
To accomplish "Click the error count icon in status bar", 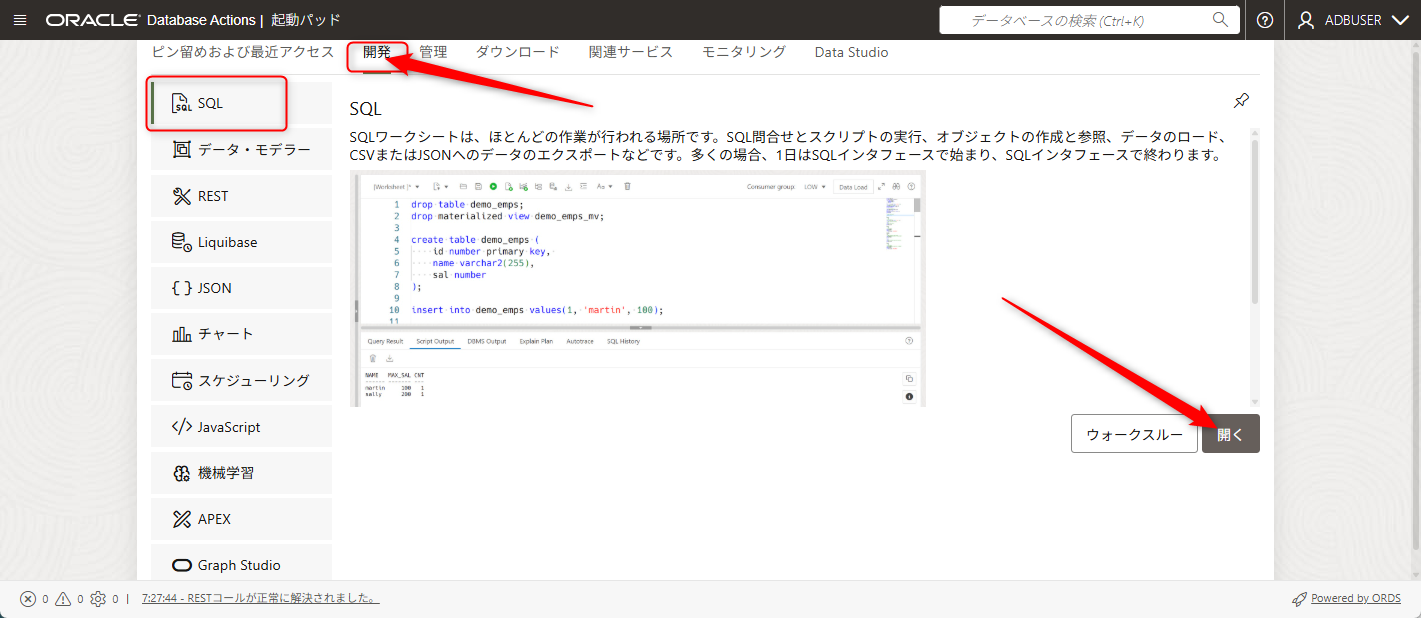I will 28,599.
